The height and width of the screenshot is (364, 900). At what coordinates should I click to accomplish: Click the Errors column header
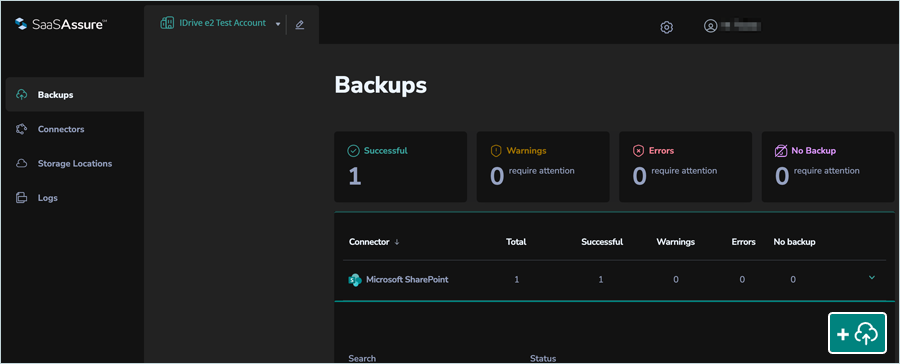point(743,242)
